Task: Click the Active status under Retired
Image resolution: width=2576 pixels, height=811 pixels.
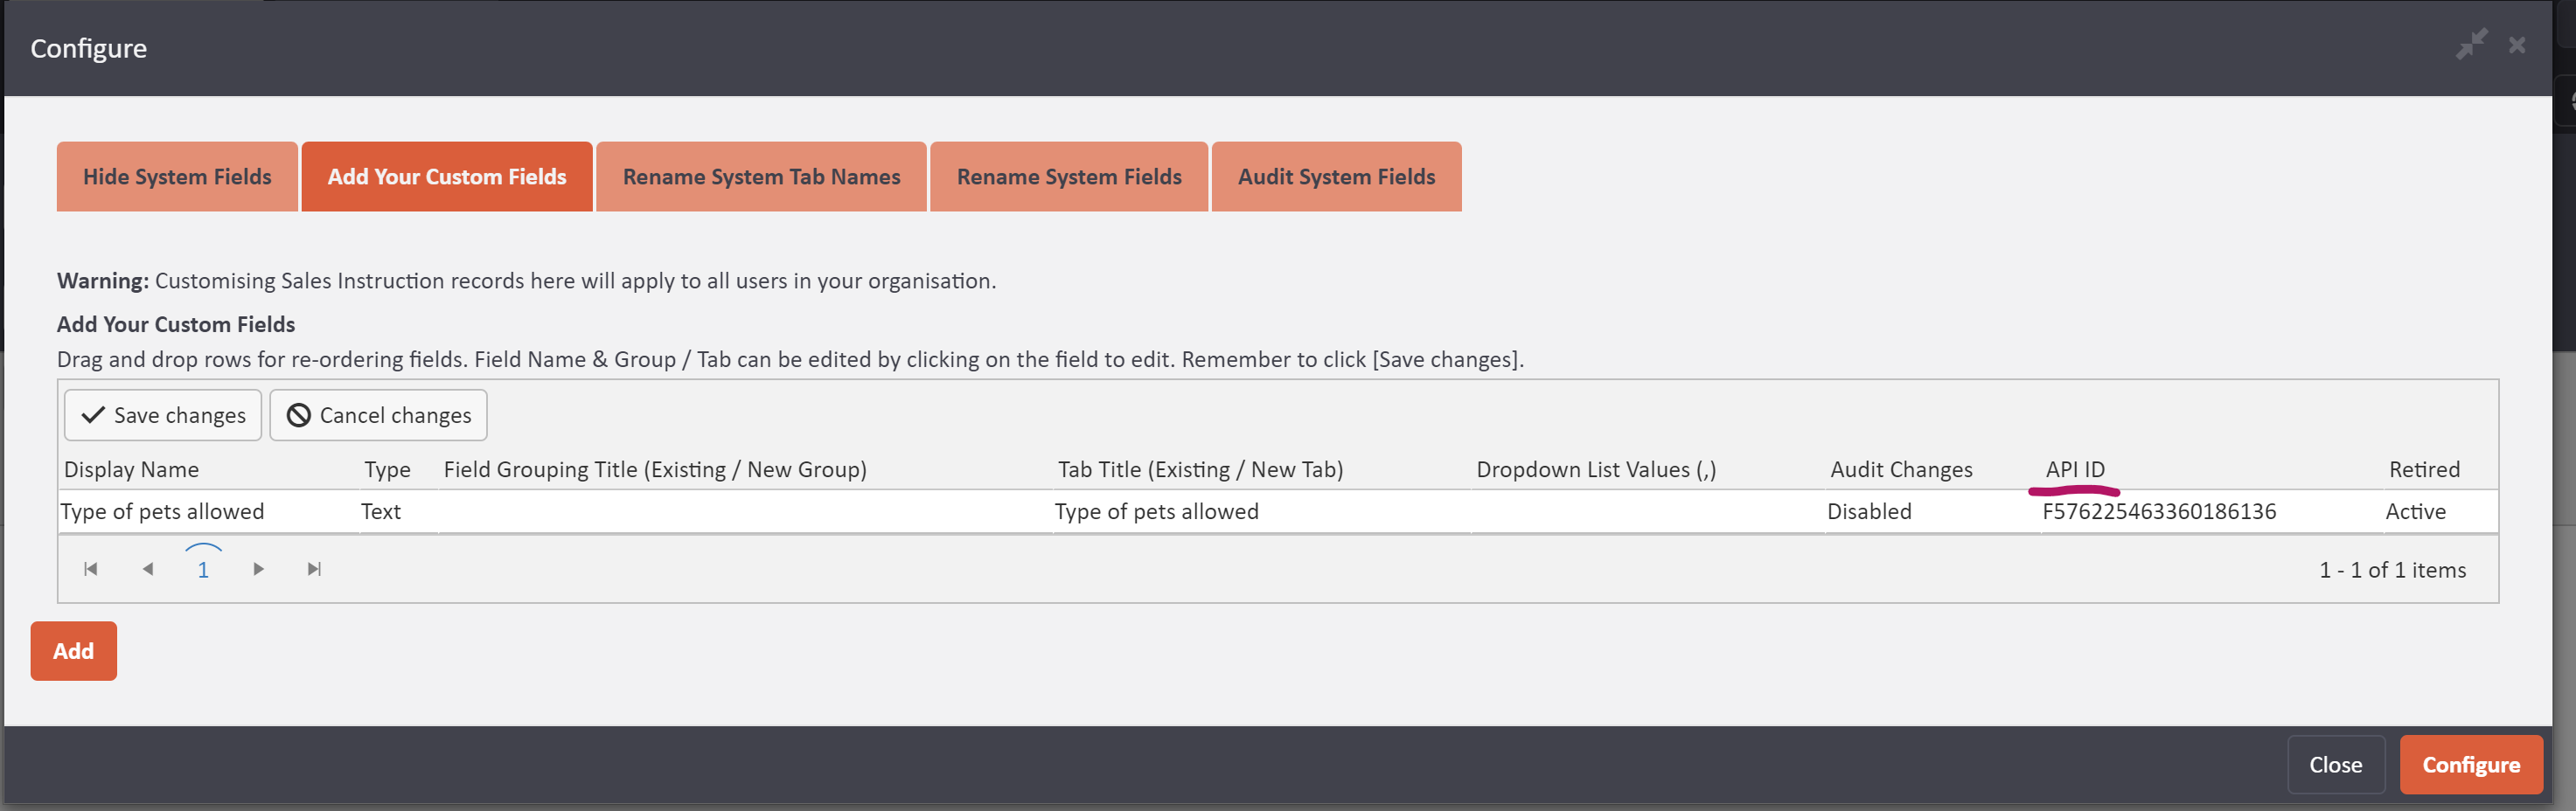Action: [2415, 511]
